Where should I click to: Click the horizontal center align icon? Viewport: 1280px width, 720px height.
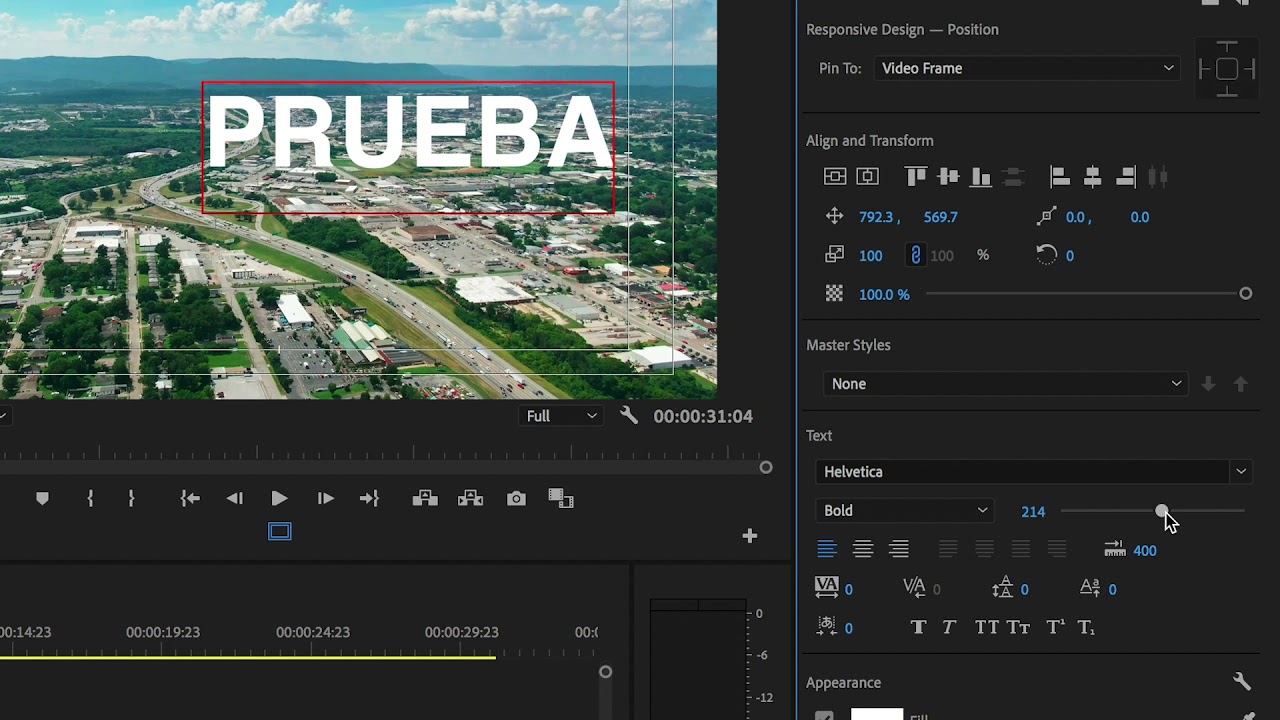(867, 177)
